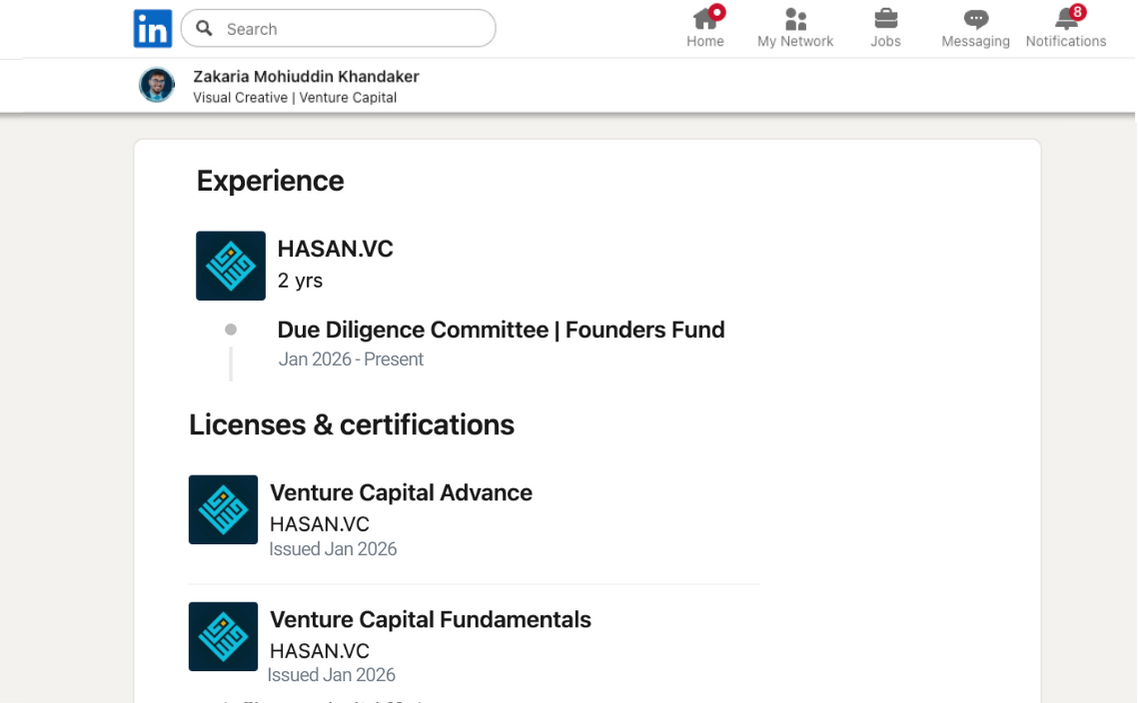
Task: Open My Network
Action: 795,28
